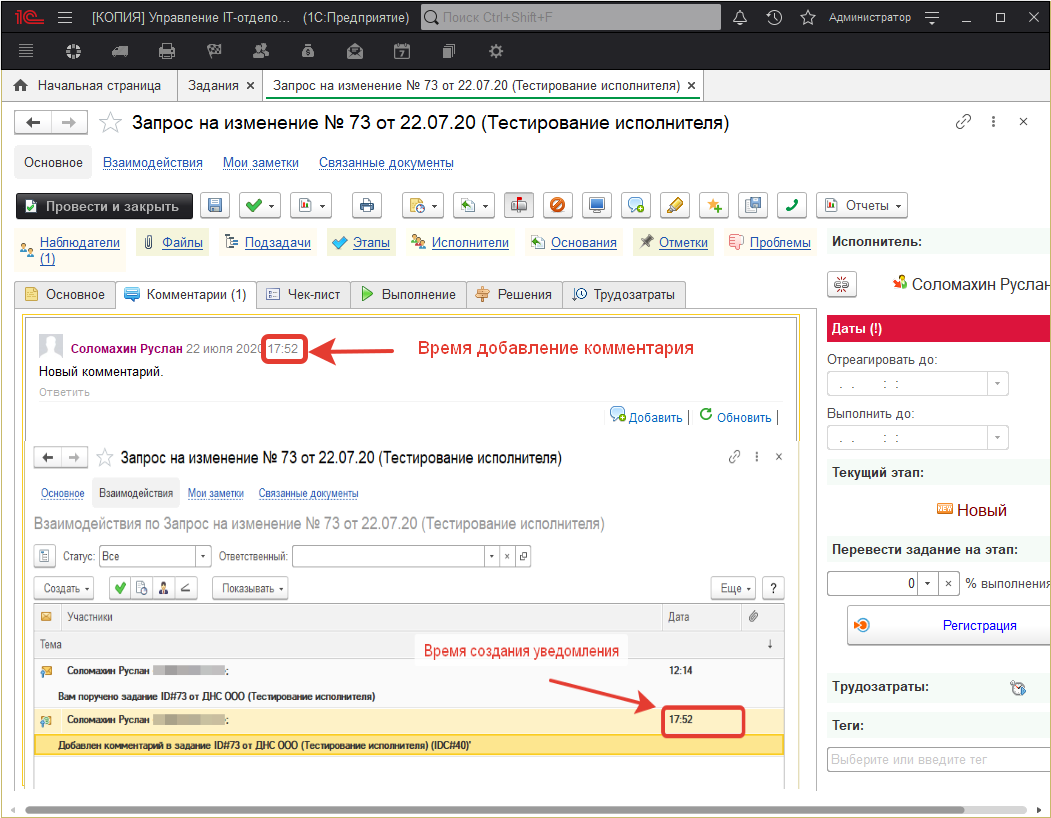Screen dimensions: 1051x818
Task: Enable the green checkmark filter in interactions list
Action: [x=120, y=588]
